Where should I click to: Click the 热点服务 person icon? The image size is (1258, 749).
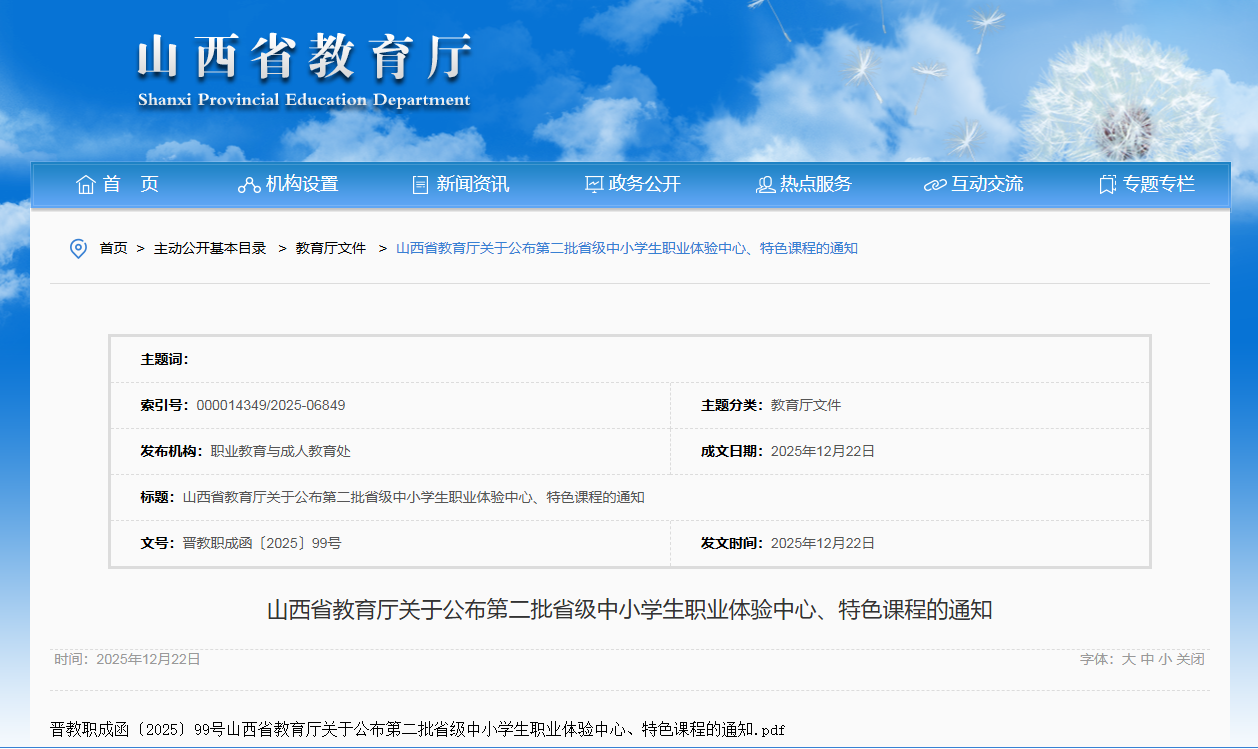(765, 185)
